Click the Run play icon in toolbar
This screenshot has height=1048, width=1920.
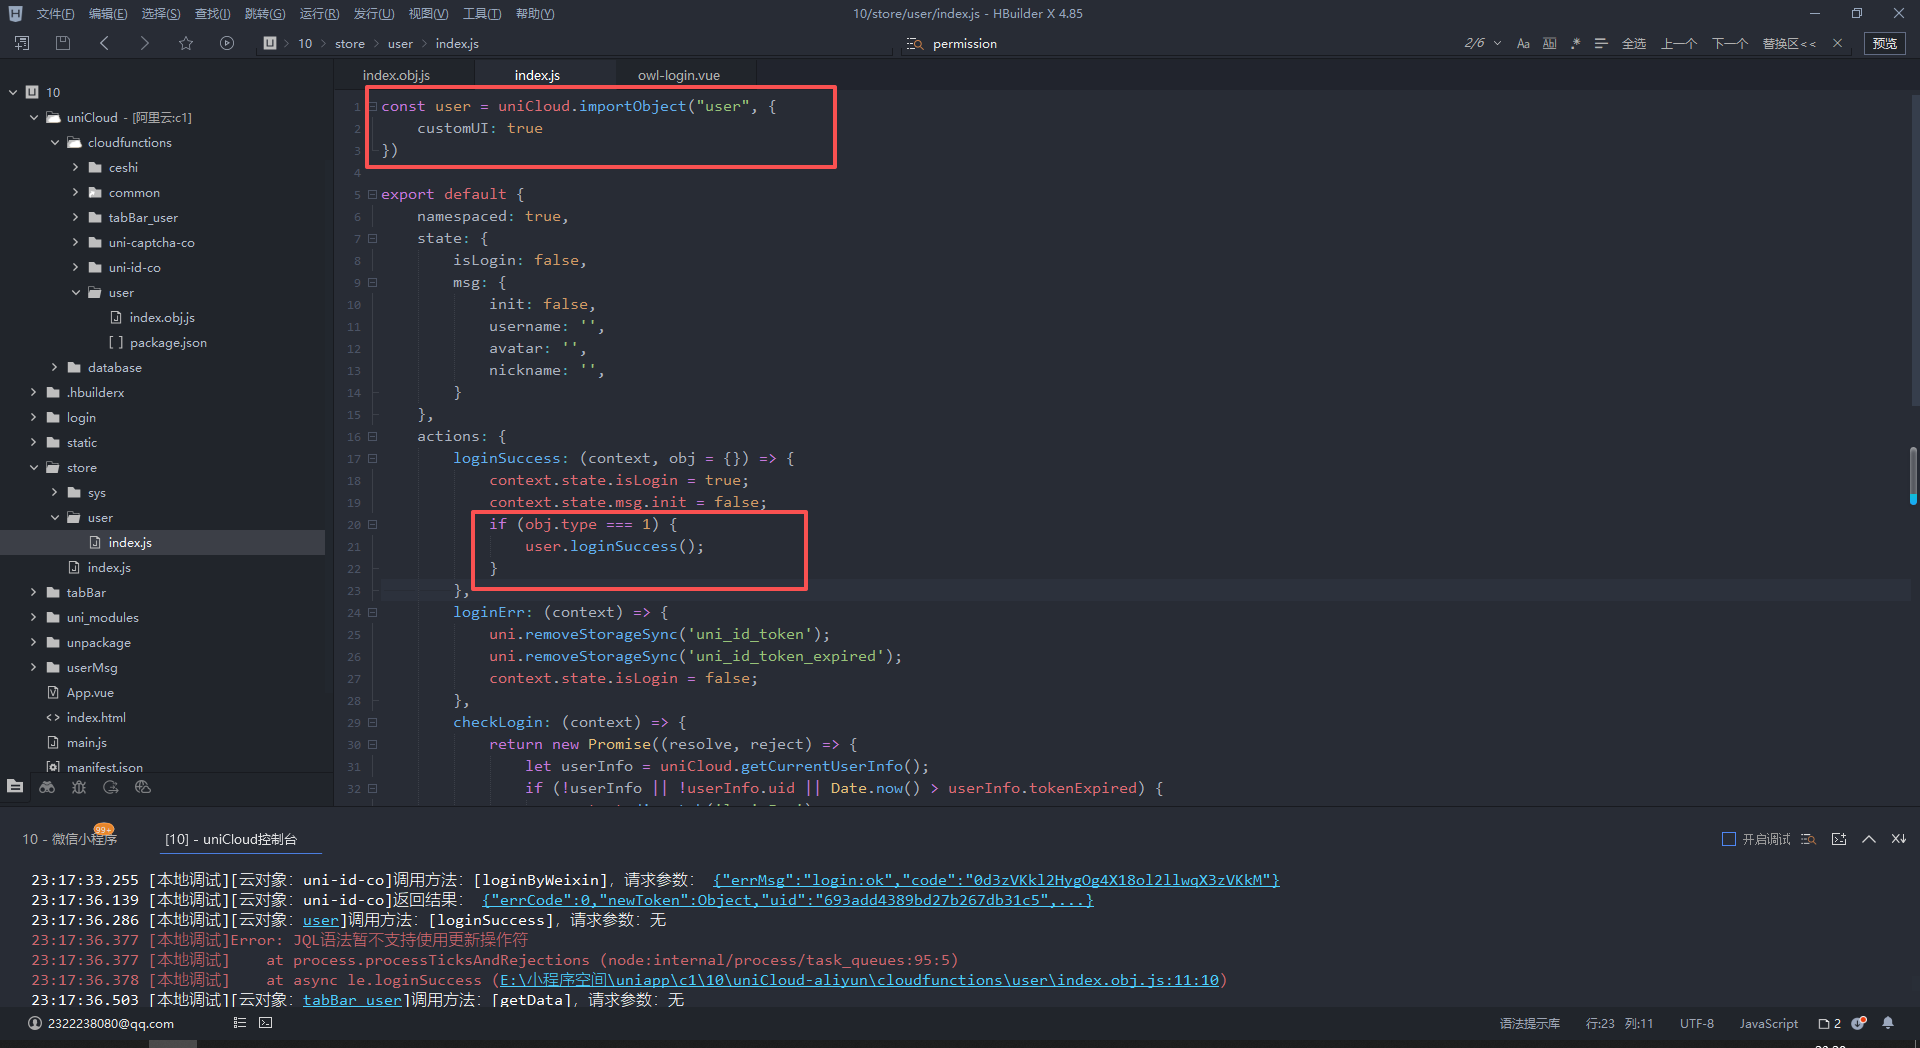point(227,43)
